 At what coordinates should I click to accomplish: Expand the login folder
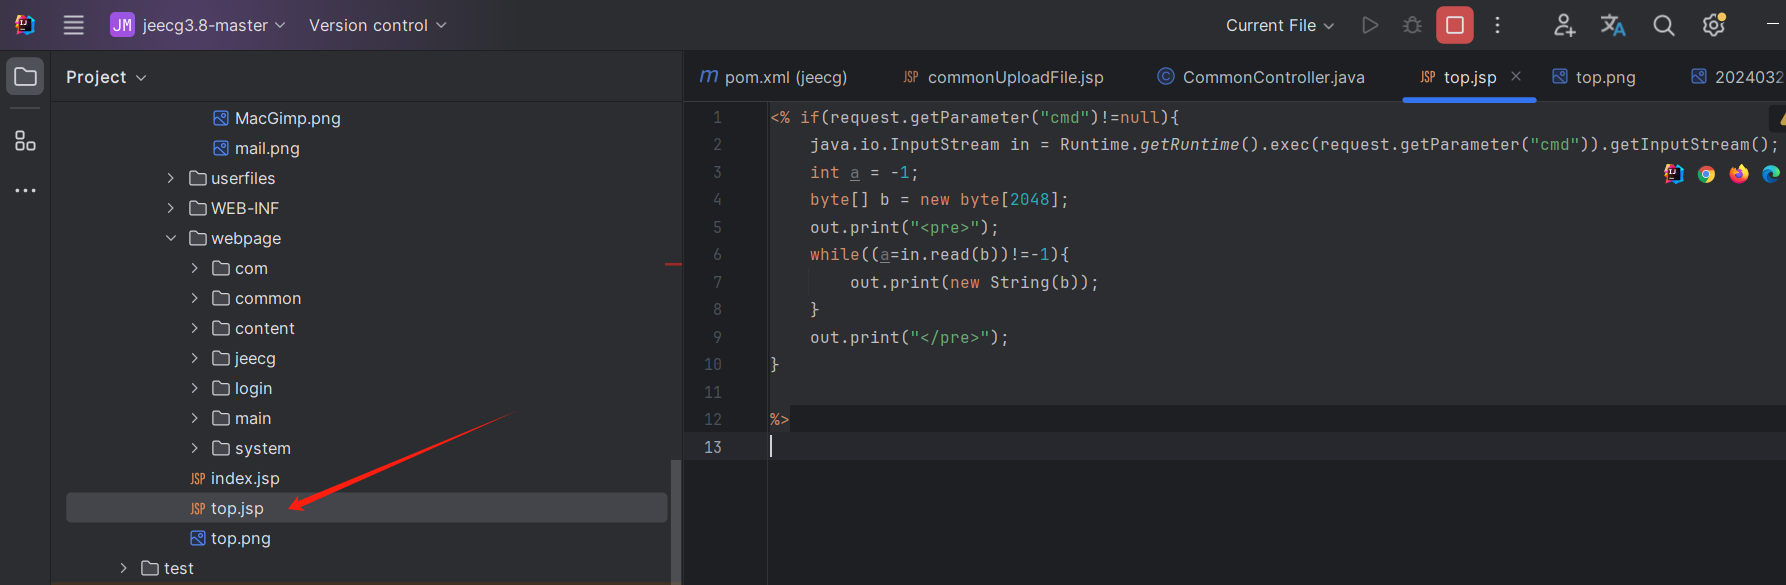195,388
